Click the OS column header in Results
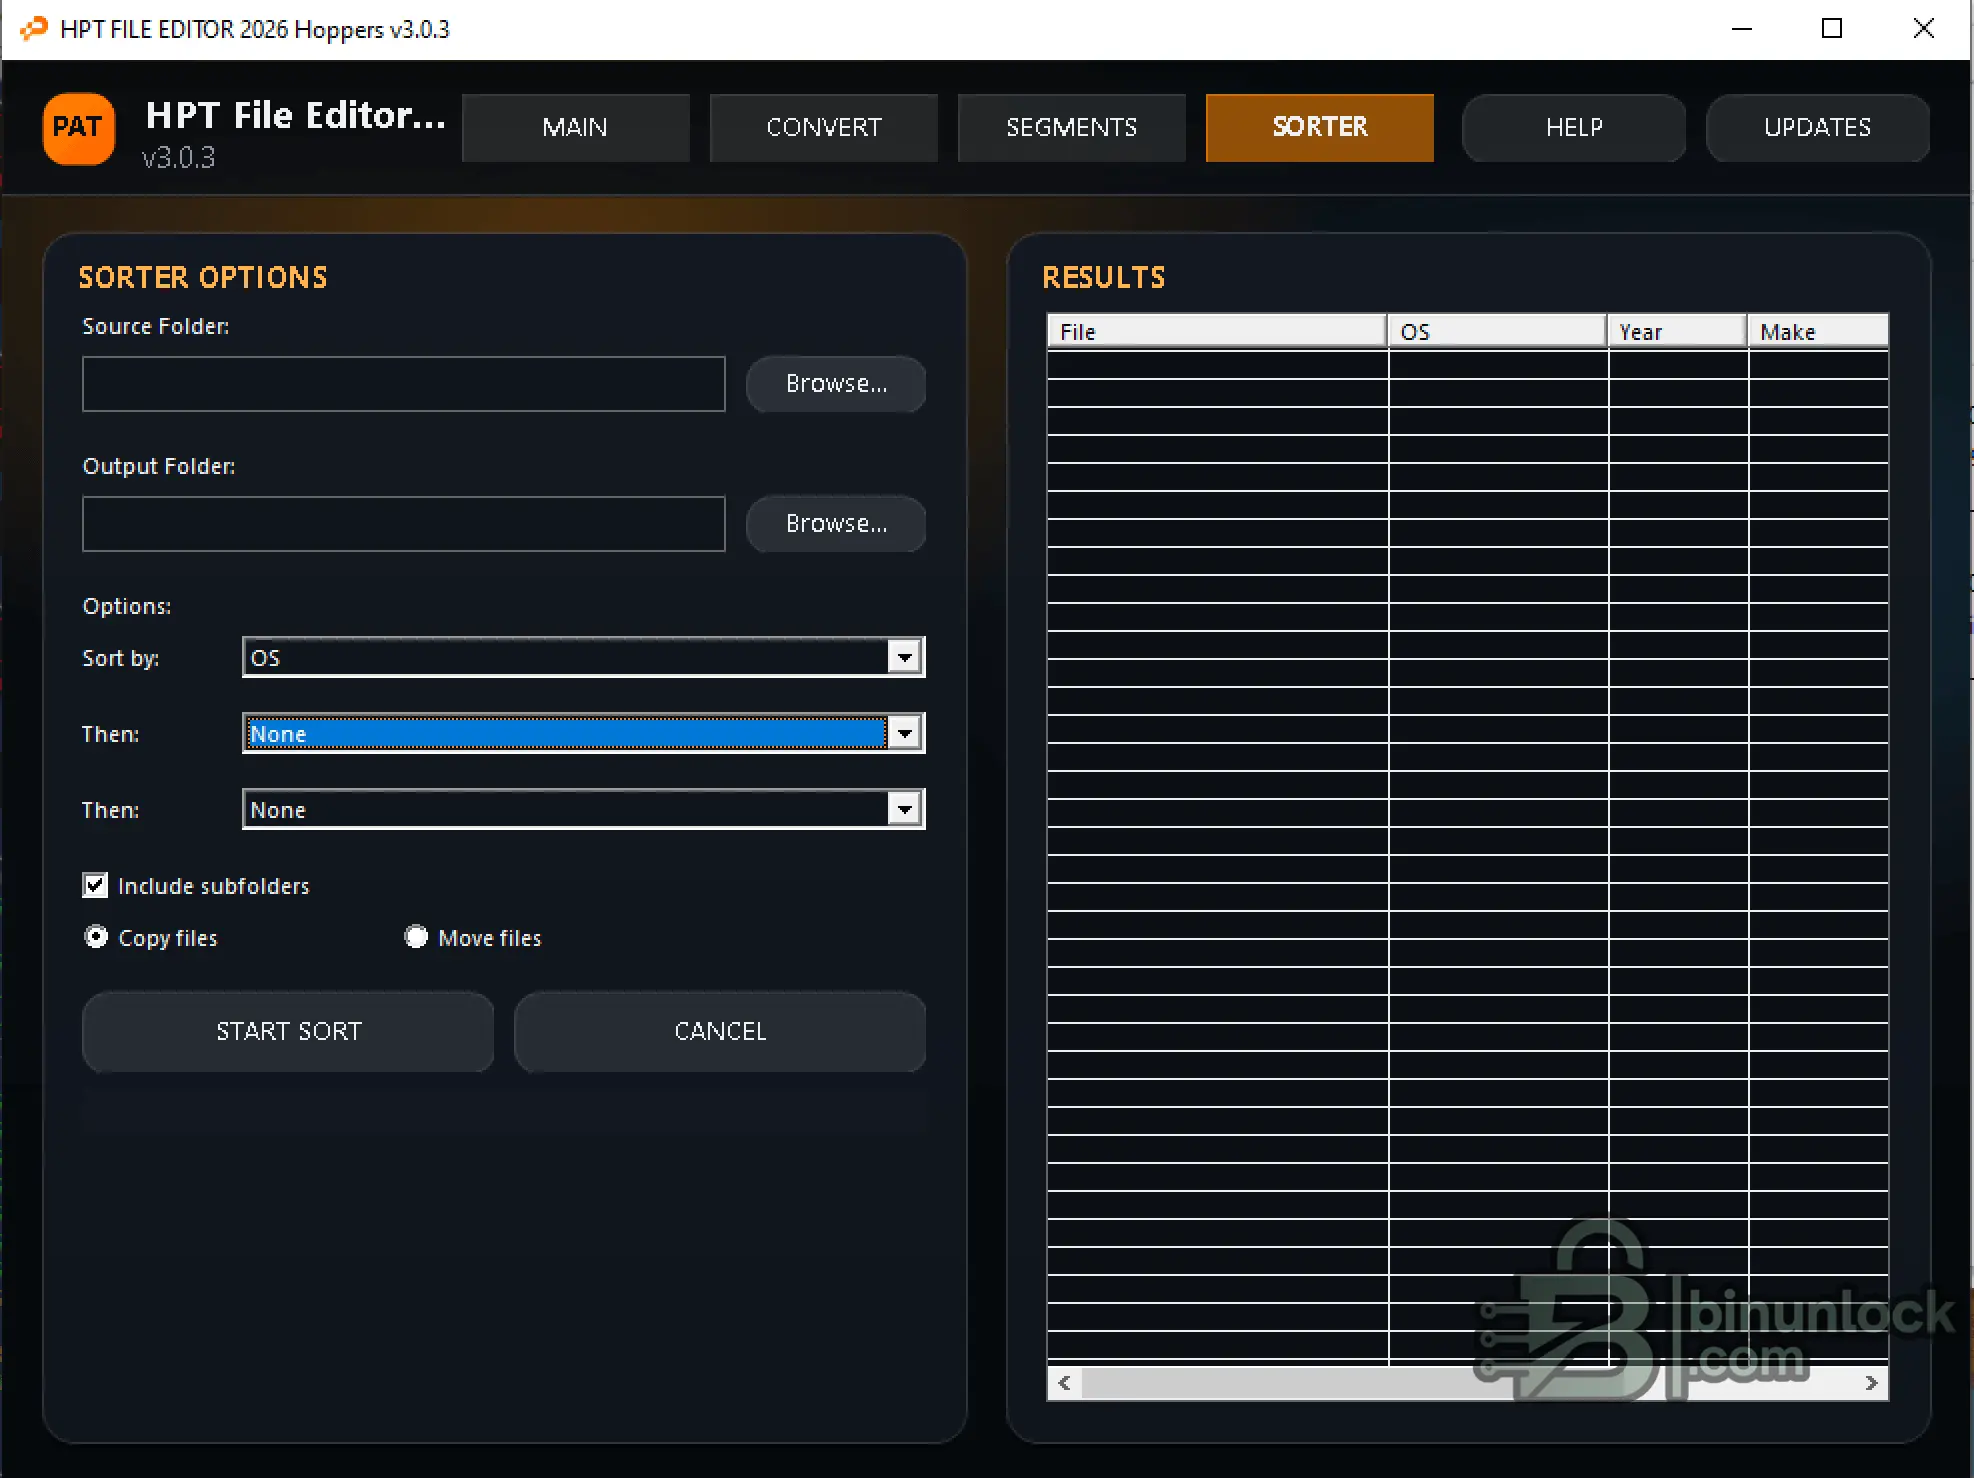1974x1478 pixels. (1497, 331)
